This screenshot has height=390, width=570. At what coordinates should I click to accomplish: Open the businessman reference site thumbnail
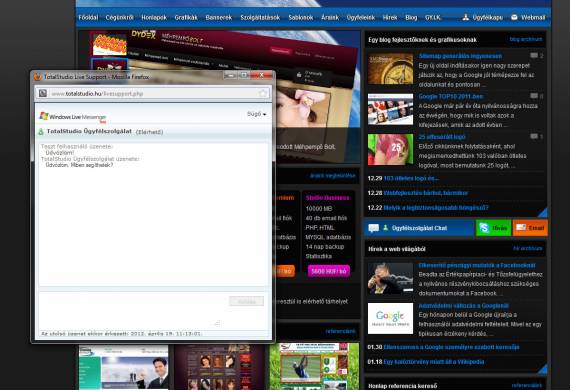124,367
